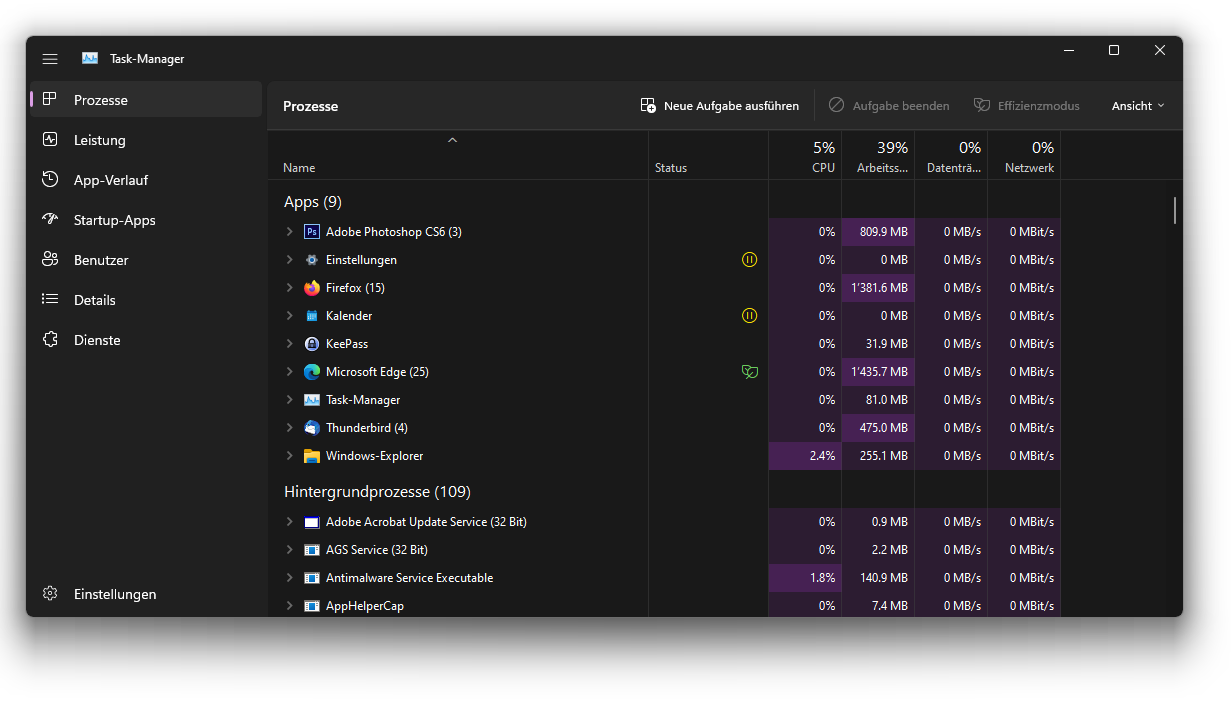
Task: Expand the Firefox process group
Action: click(x=290, y=288)
